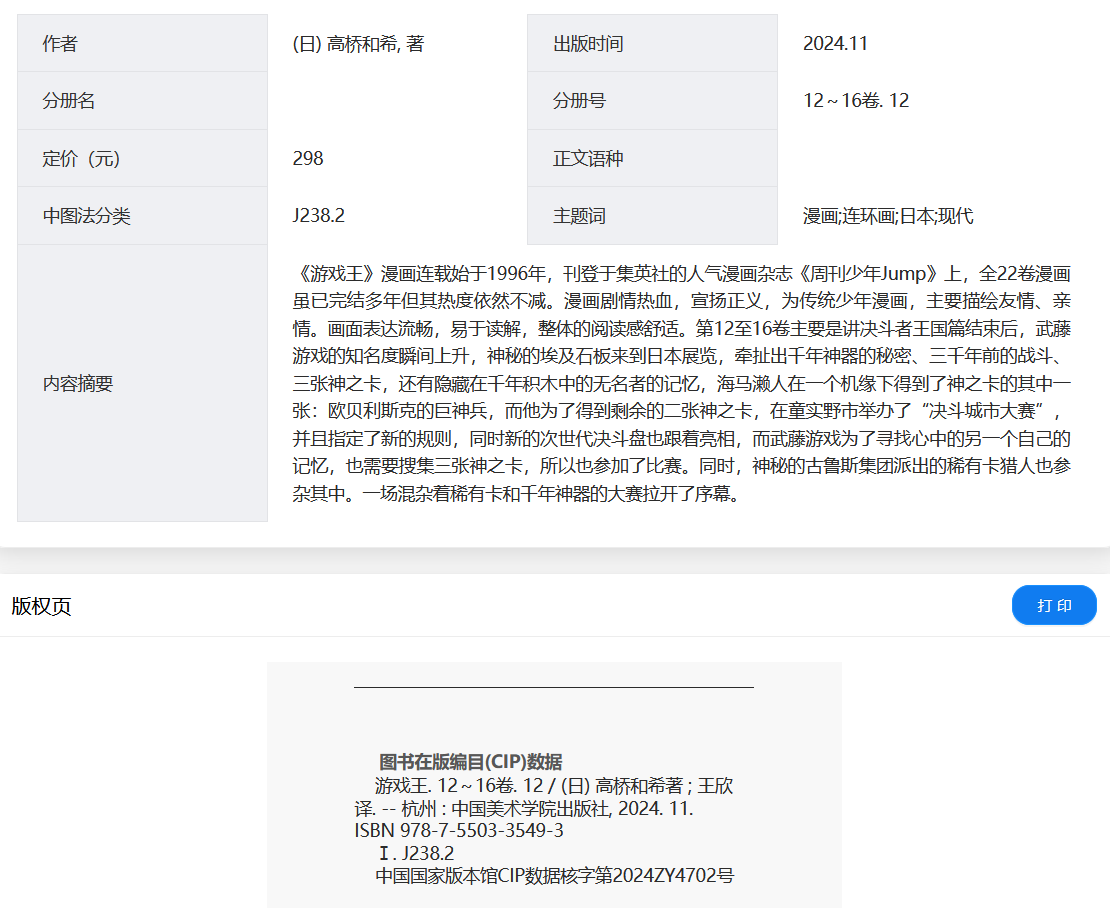The height and width of the screenshot is (908, 1110).
Task: Click the 打印 print button
Action: (x=1054, y=605)
